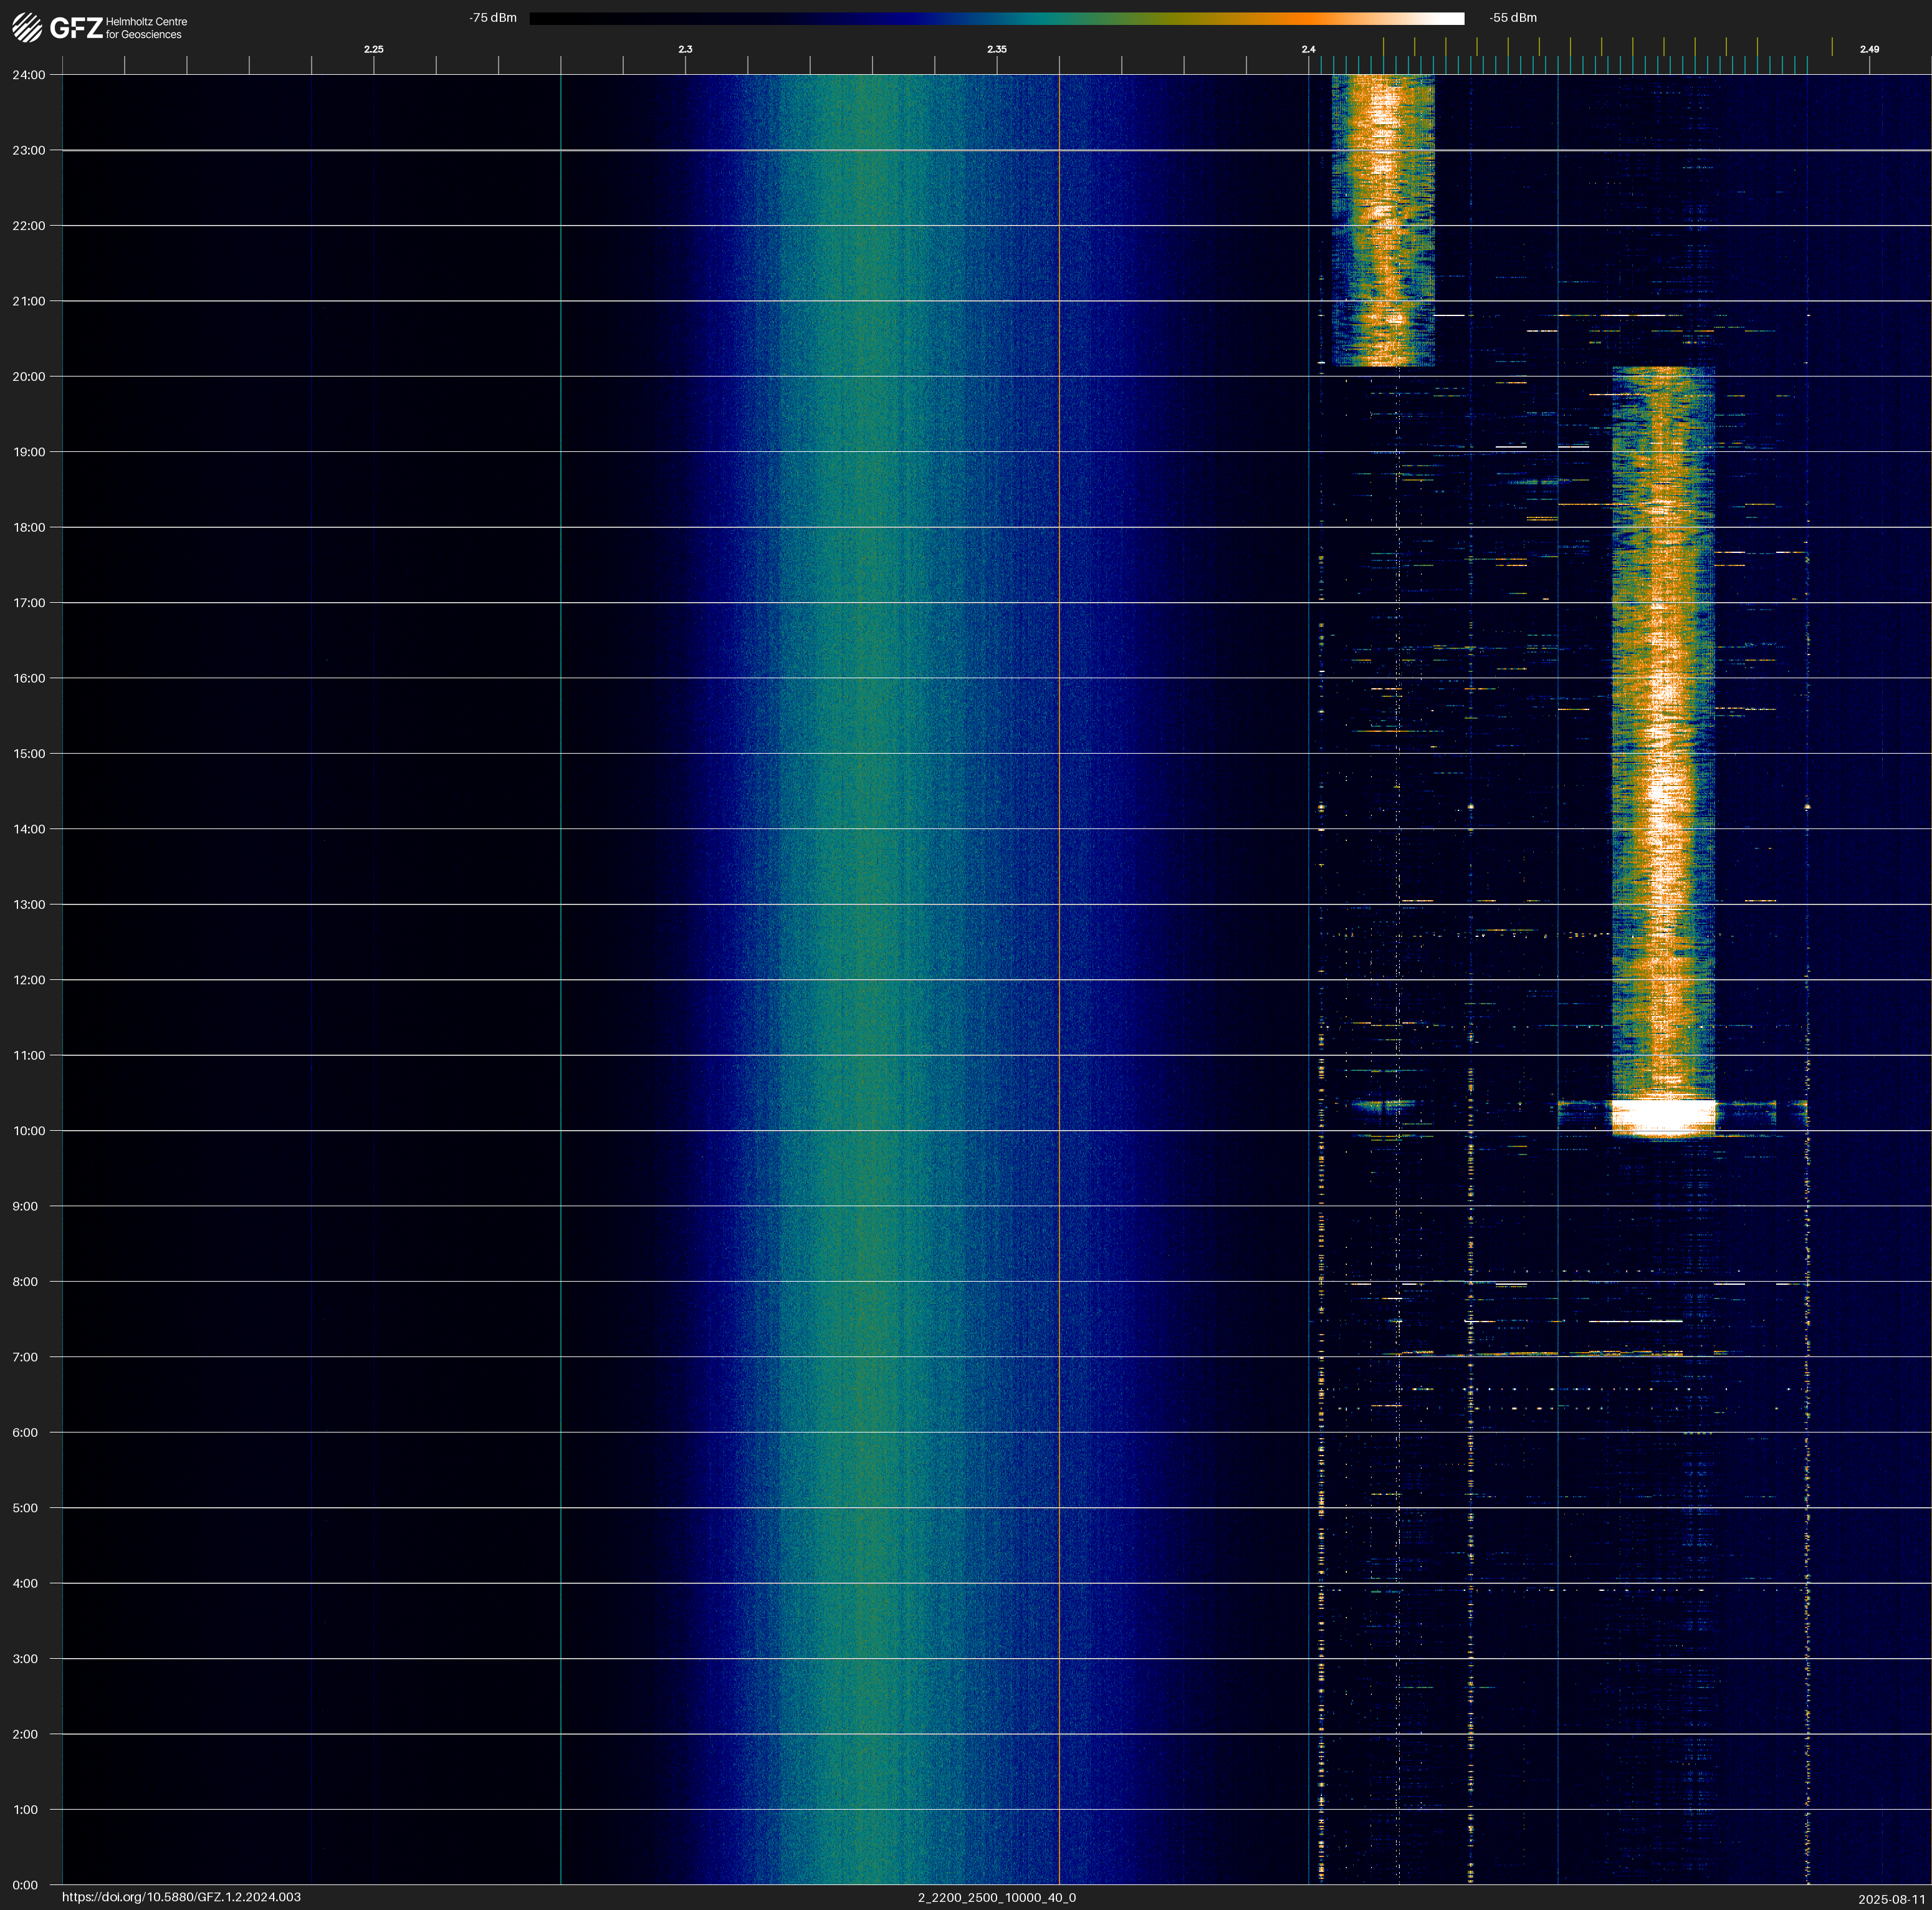
Task: Click the color scale gradient bar
Action: coord(996,18)
